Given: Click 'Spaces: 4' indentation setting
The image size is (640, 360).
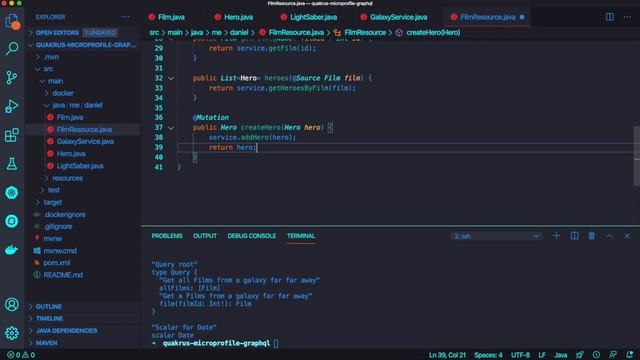Looking at the screenshot, I should (x=488, y=355).
